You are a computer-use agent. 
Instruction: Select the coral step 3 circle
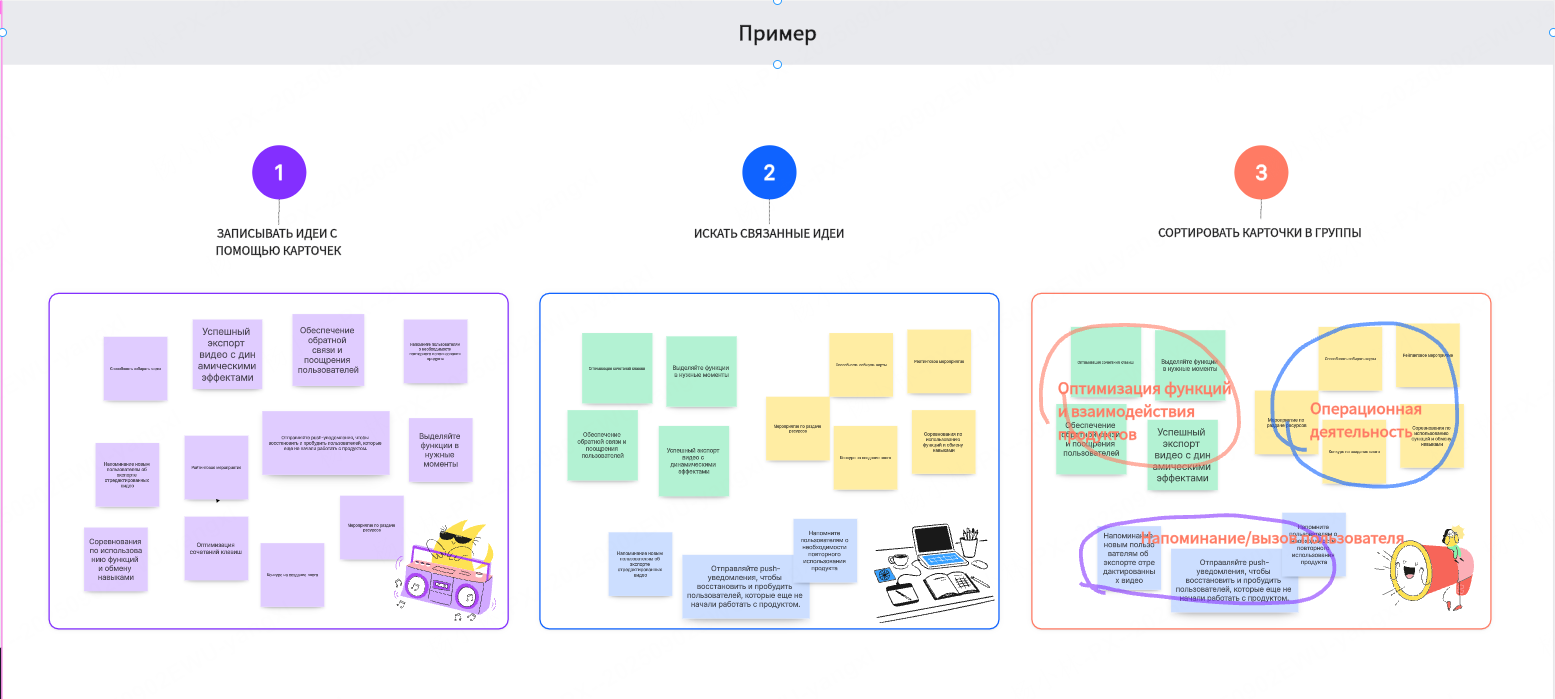tap(1261, 173)
